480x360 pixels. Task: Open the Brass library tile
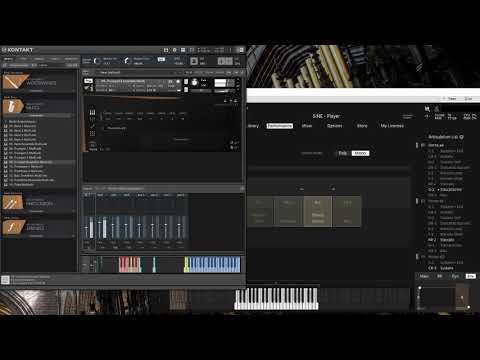point(39,106)
